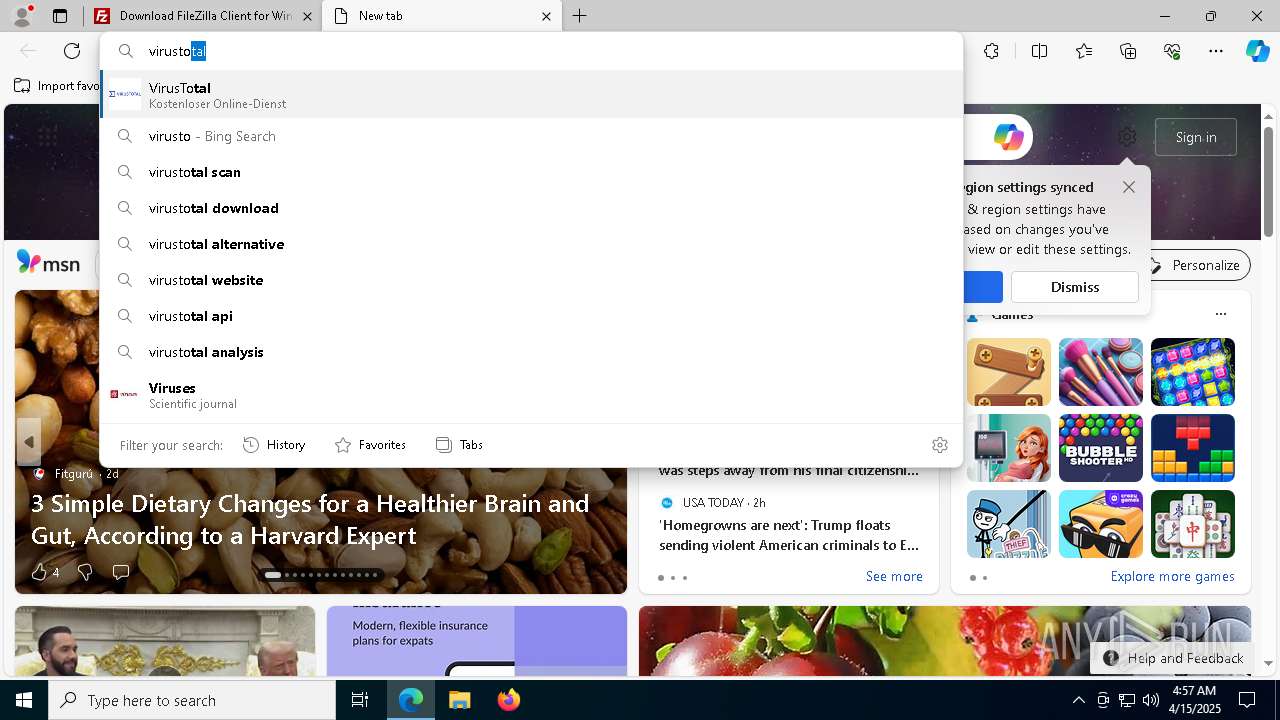Click the Personalize button
This screenshot has height=720, width=1280.
1194,265
